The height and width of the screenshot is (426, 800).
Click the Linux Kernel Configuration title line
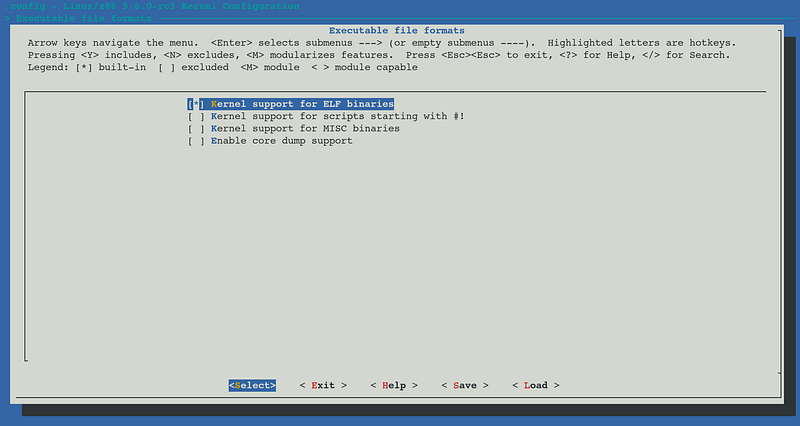[150, 6]
